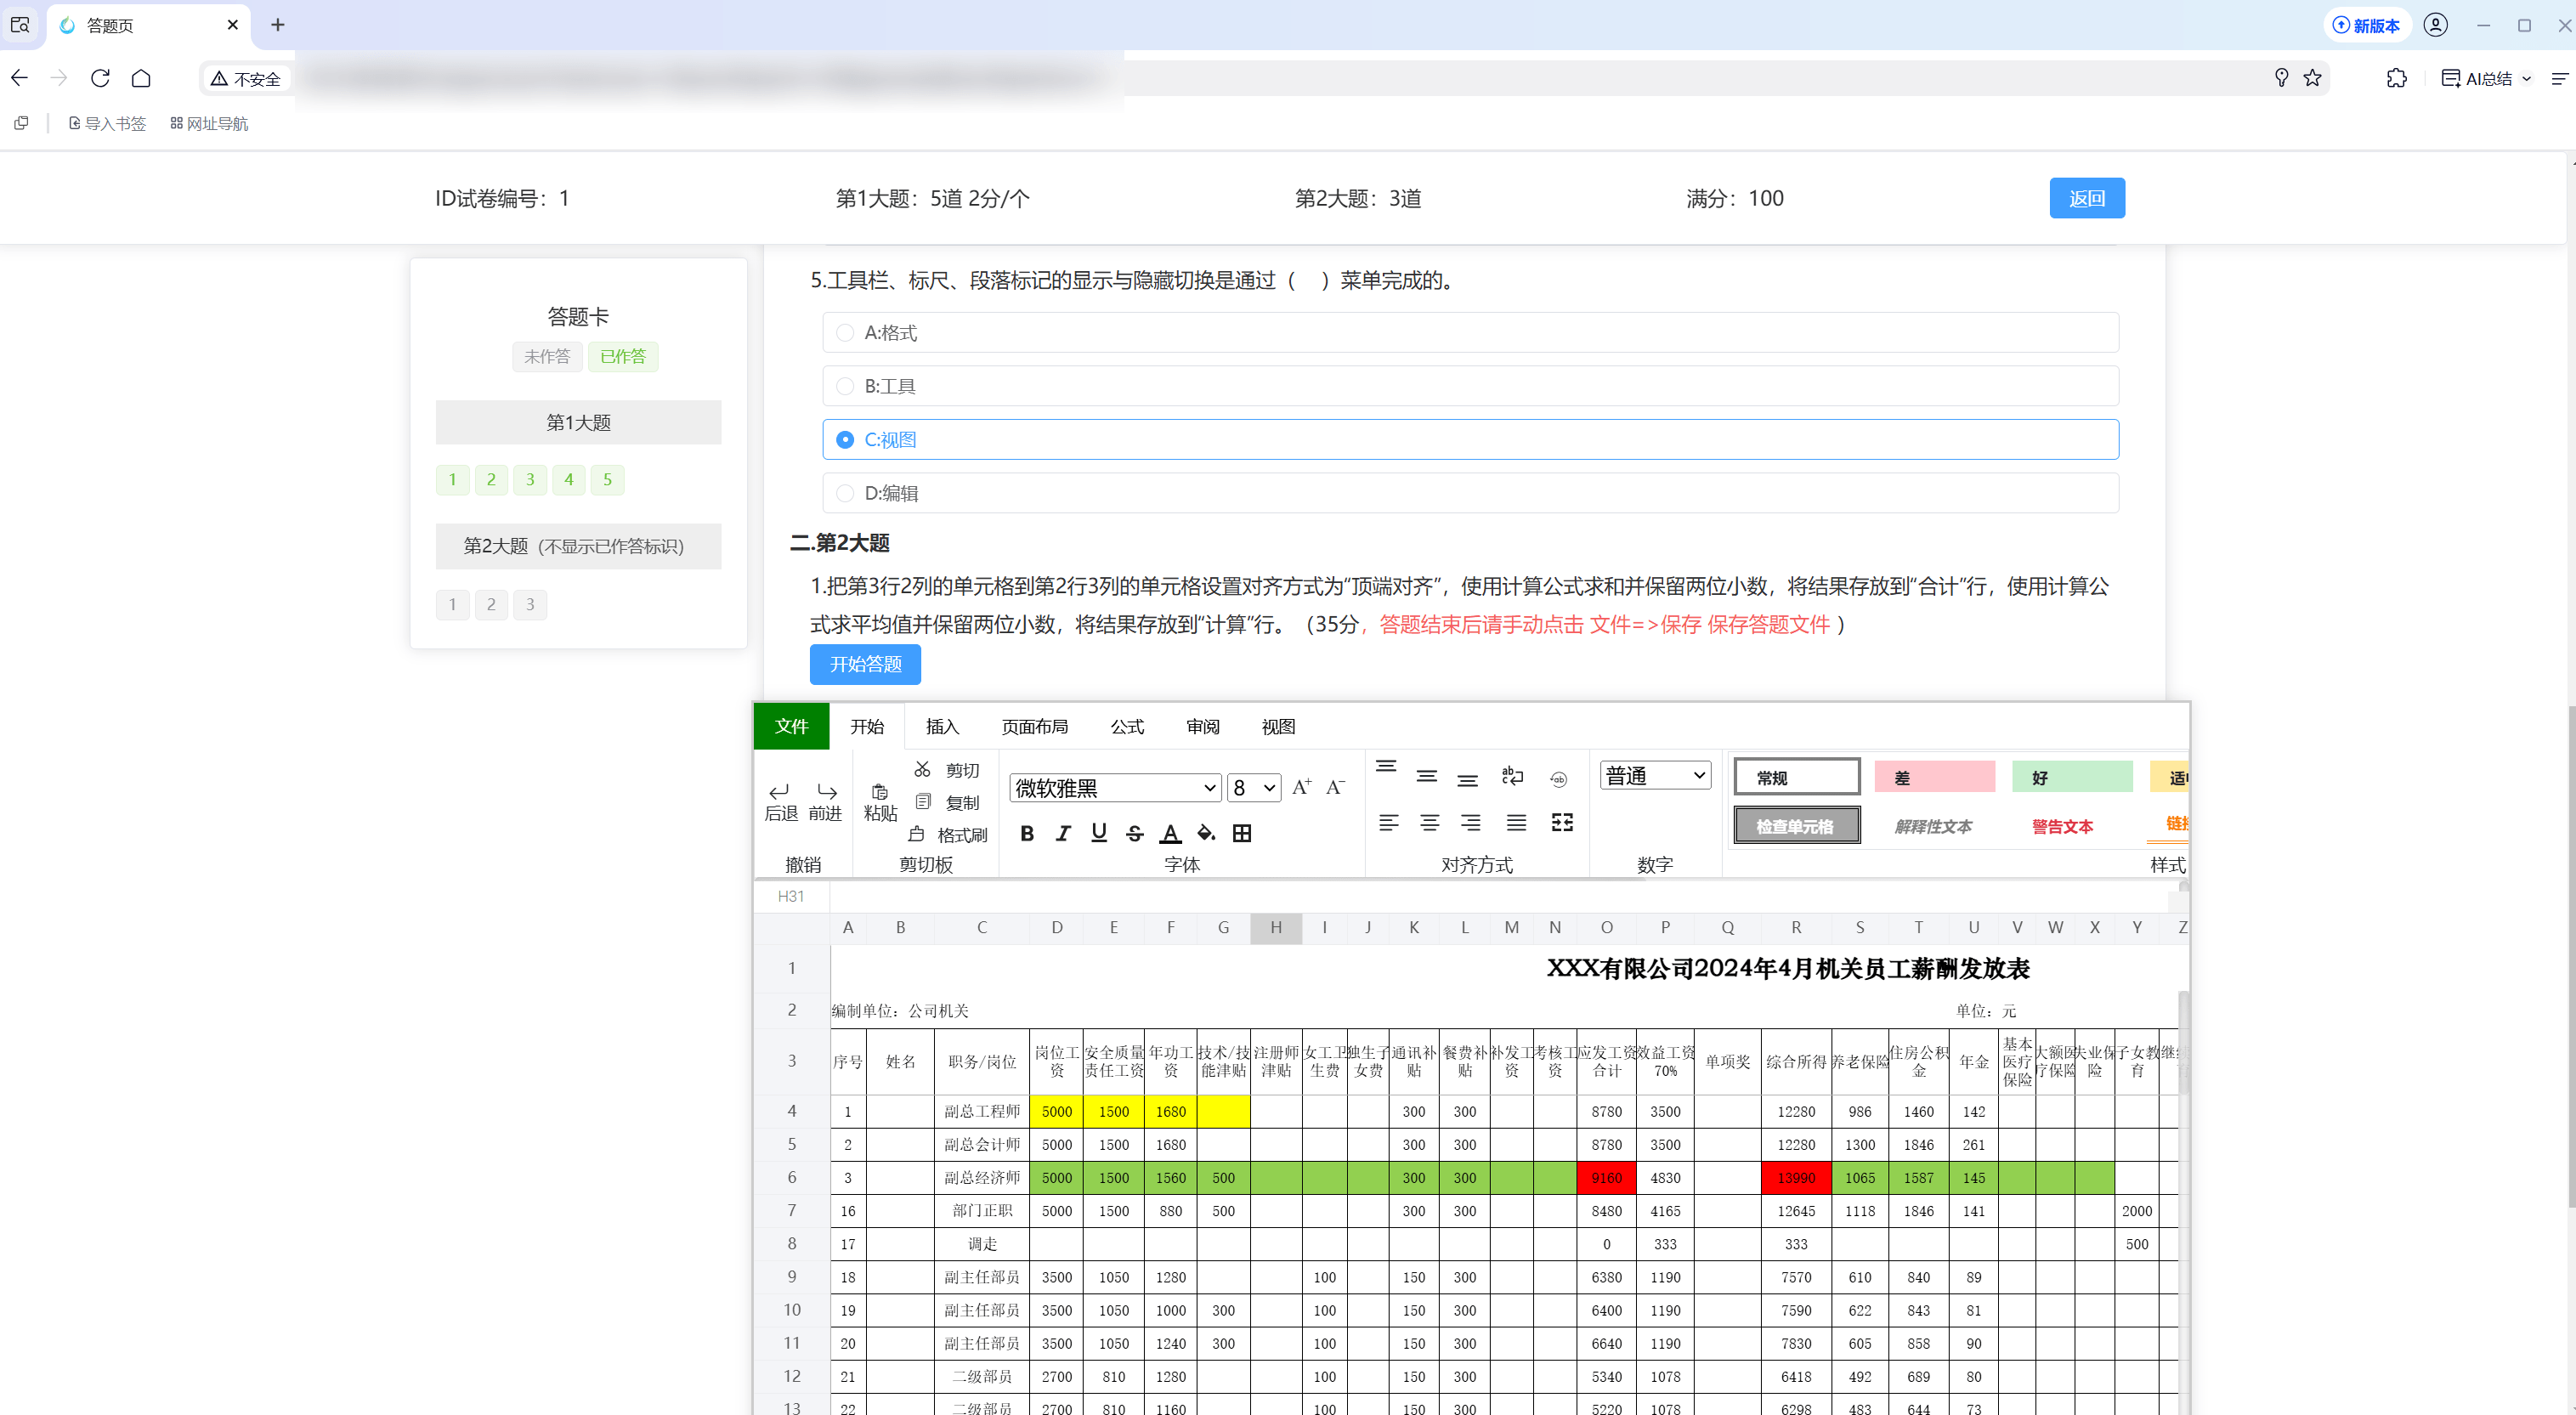Click the center horizontal align icon
The image size is (2576, 1415).
click(1429, 822)
